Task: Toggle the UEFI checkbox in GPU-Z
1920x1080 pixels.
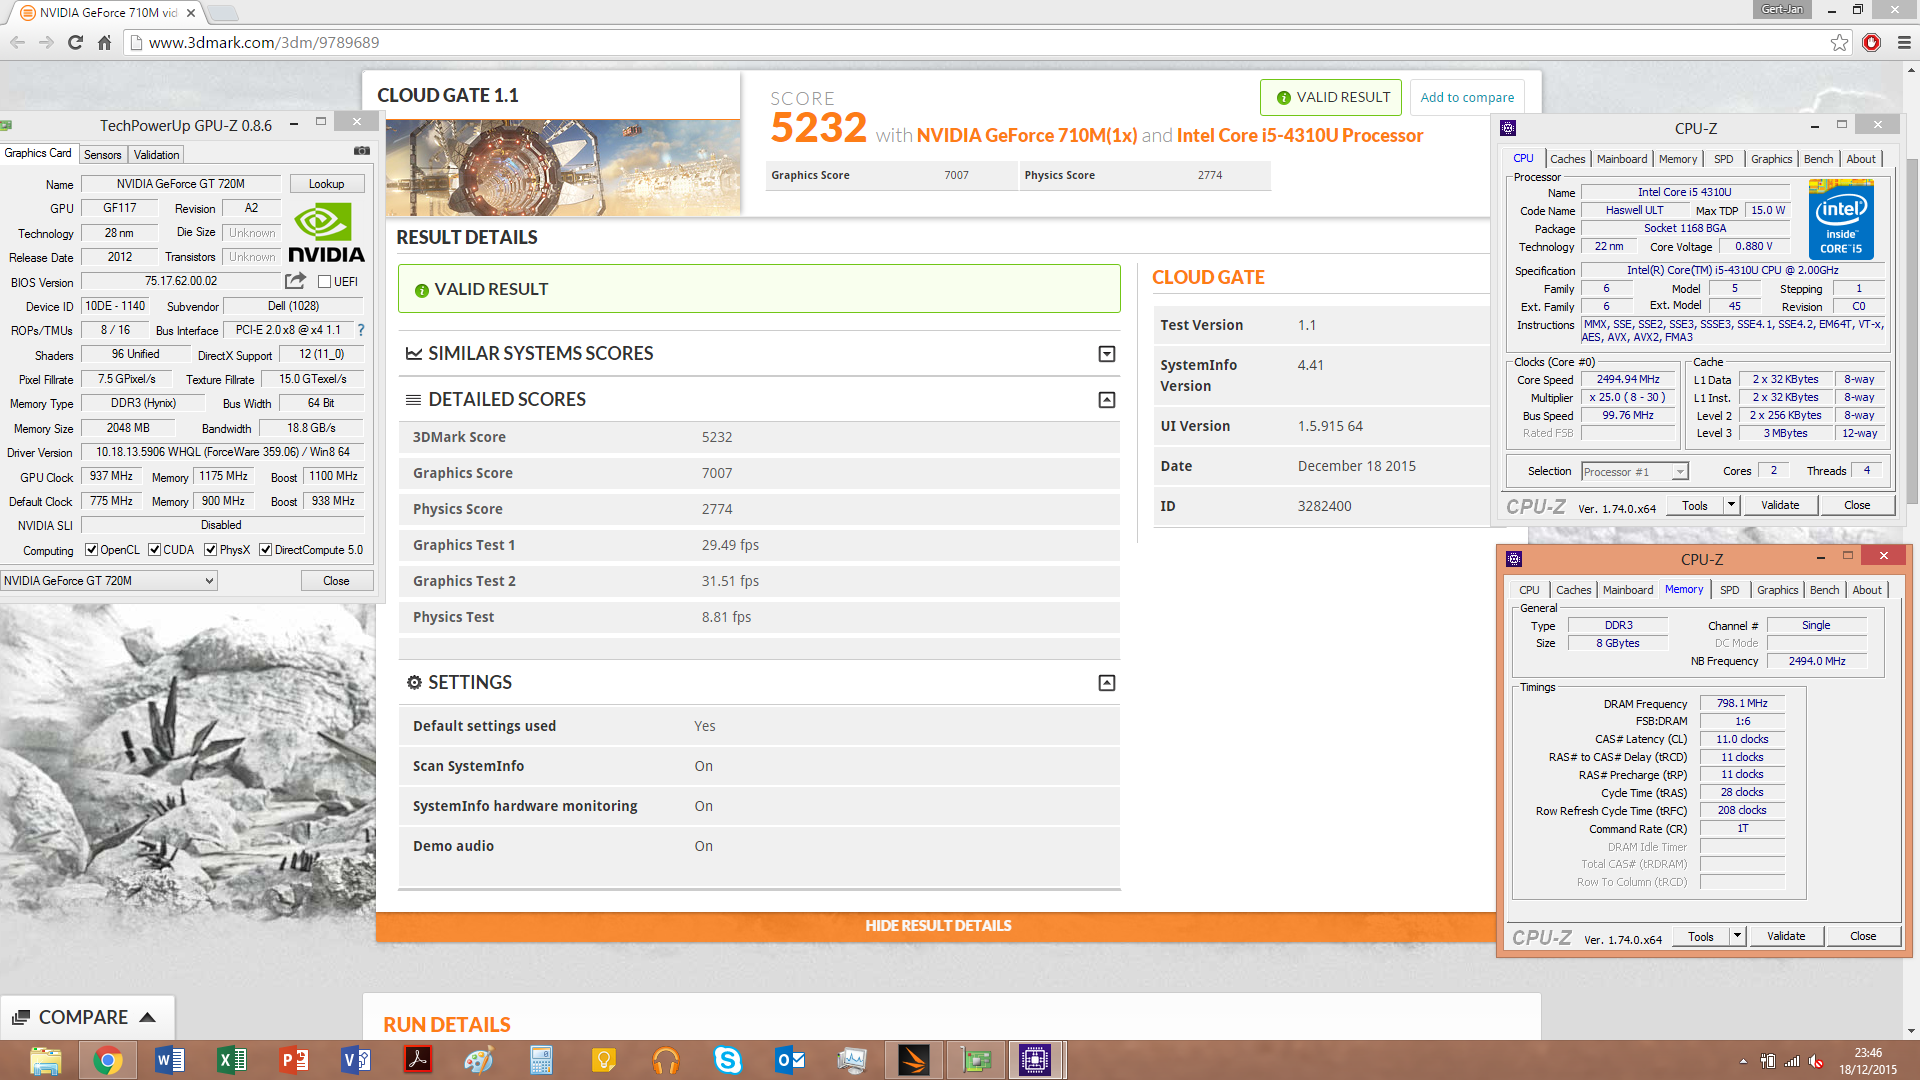Action: [324, 282]
